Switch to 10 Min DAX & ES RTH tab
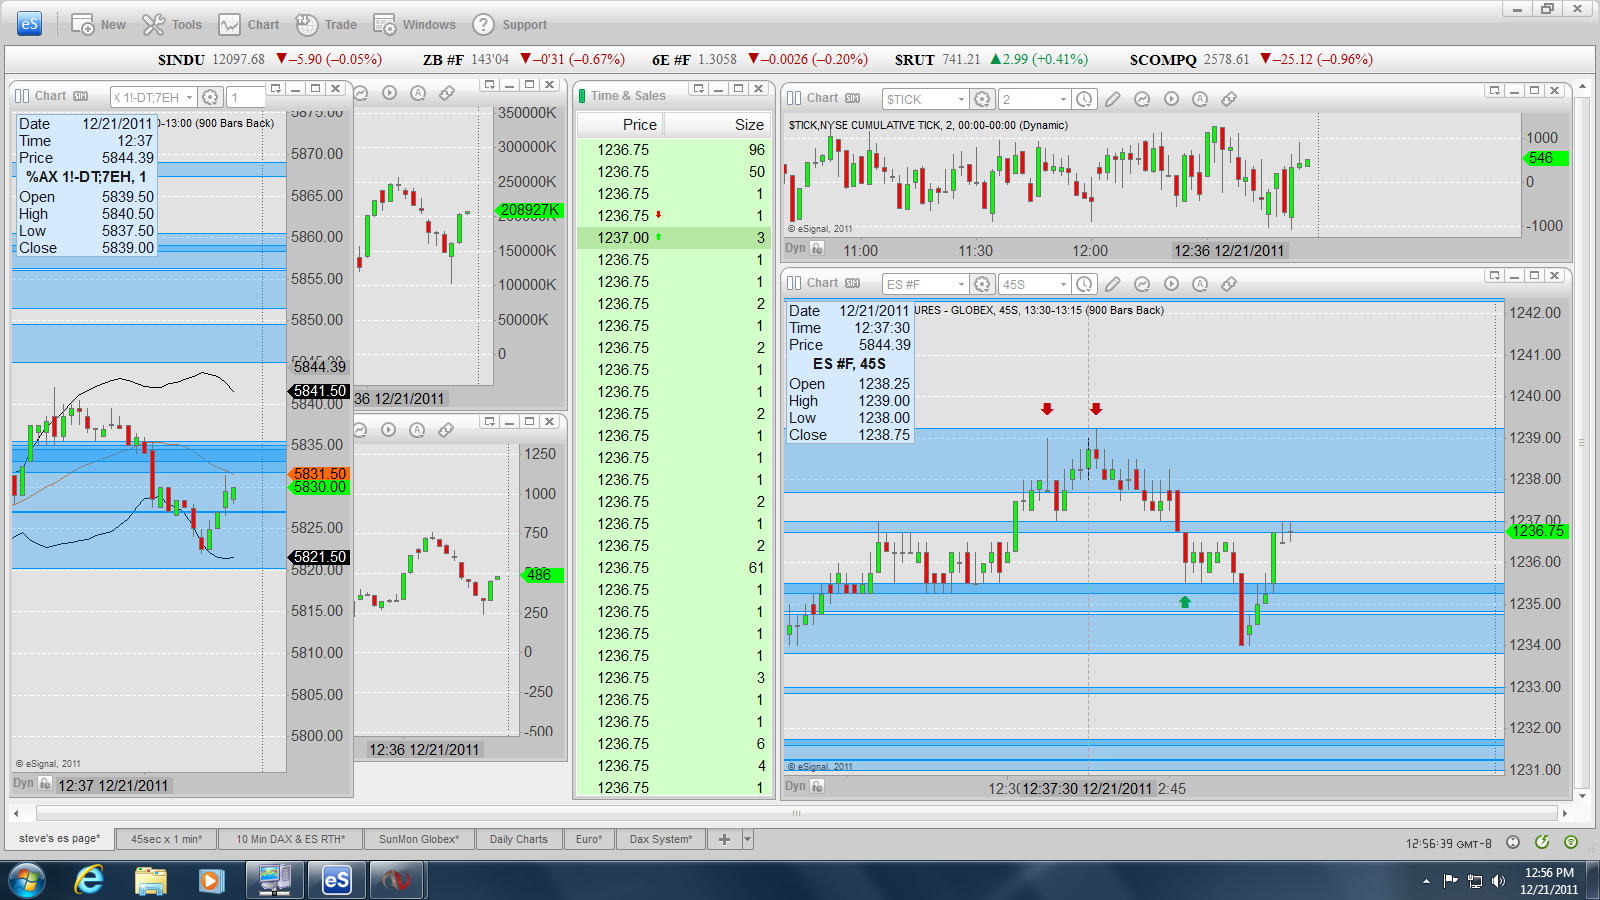 click(x=291, y=839)
